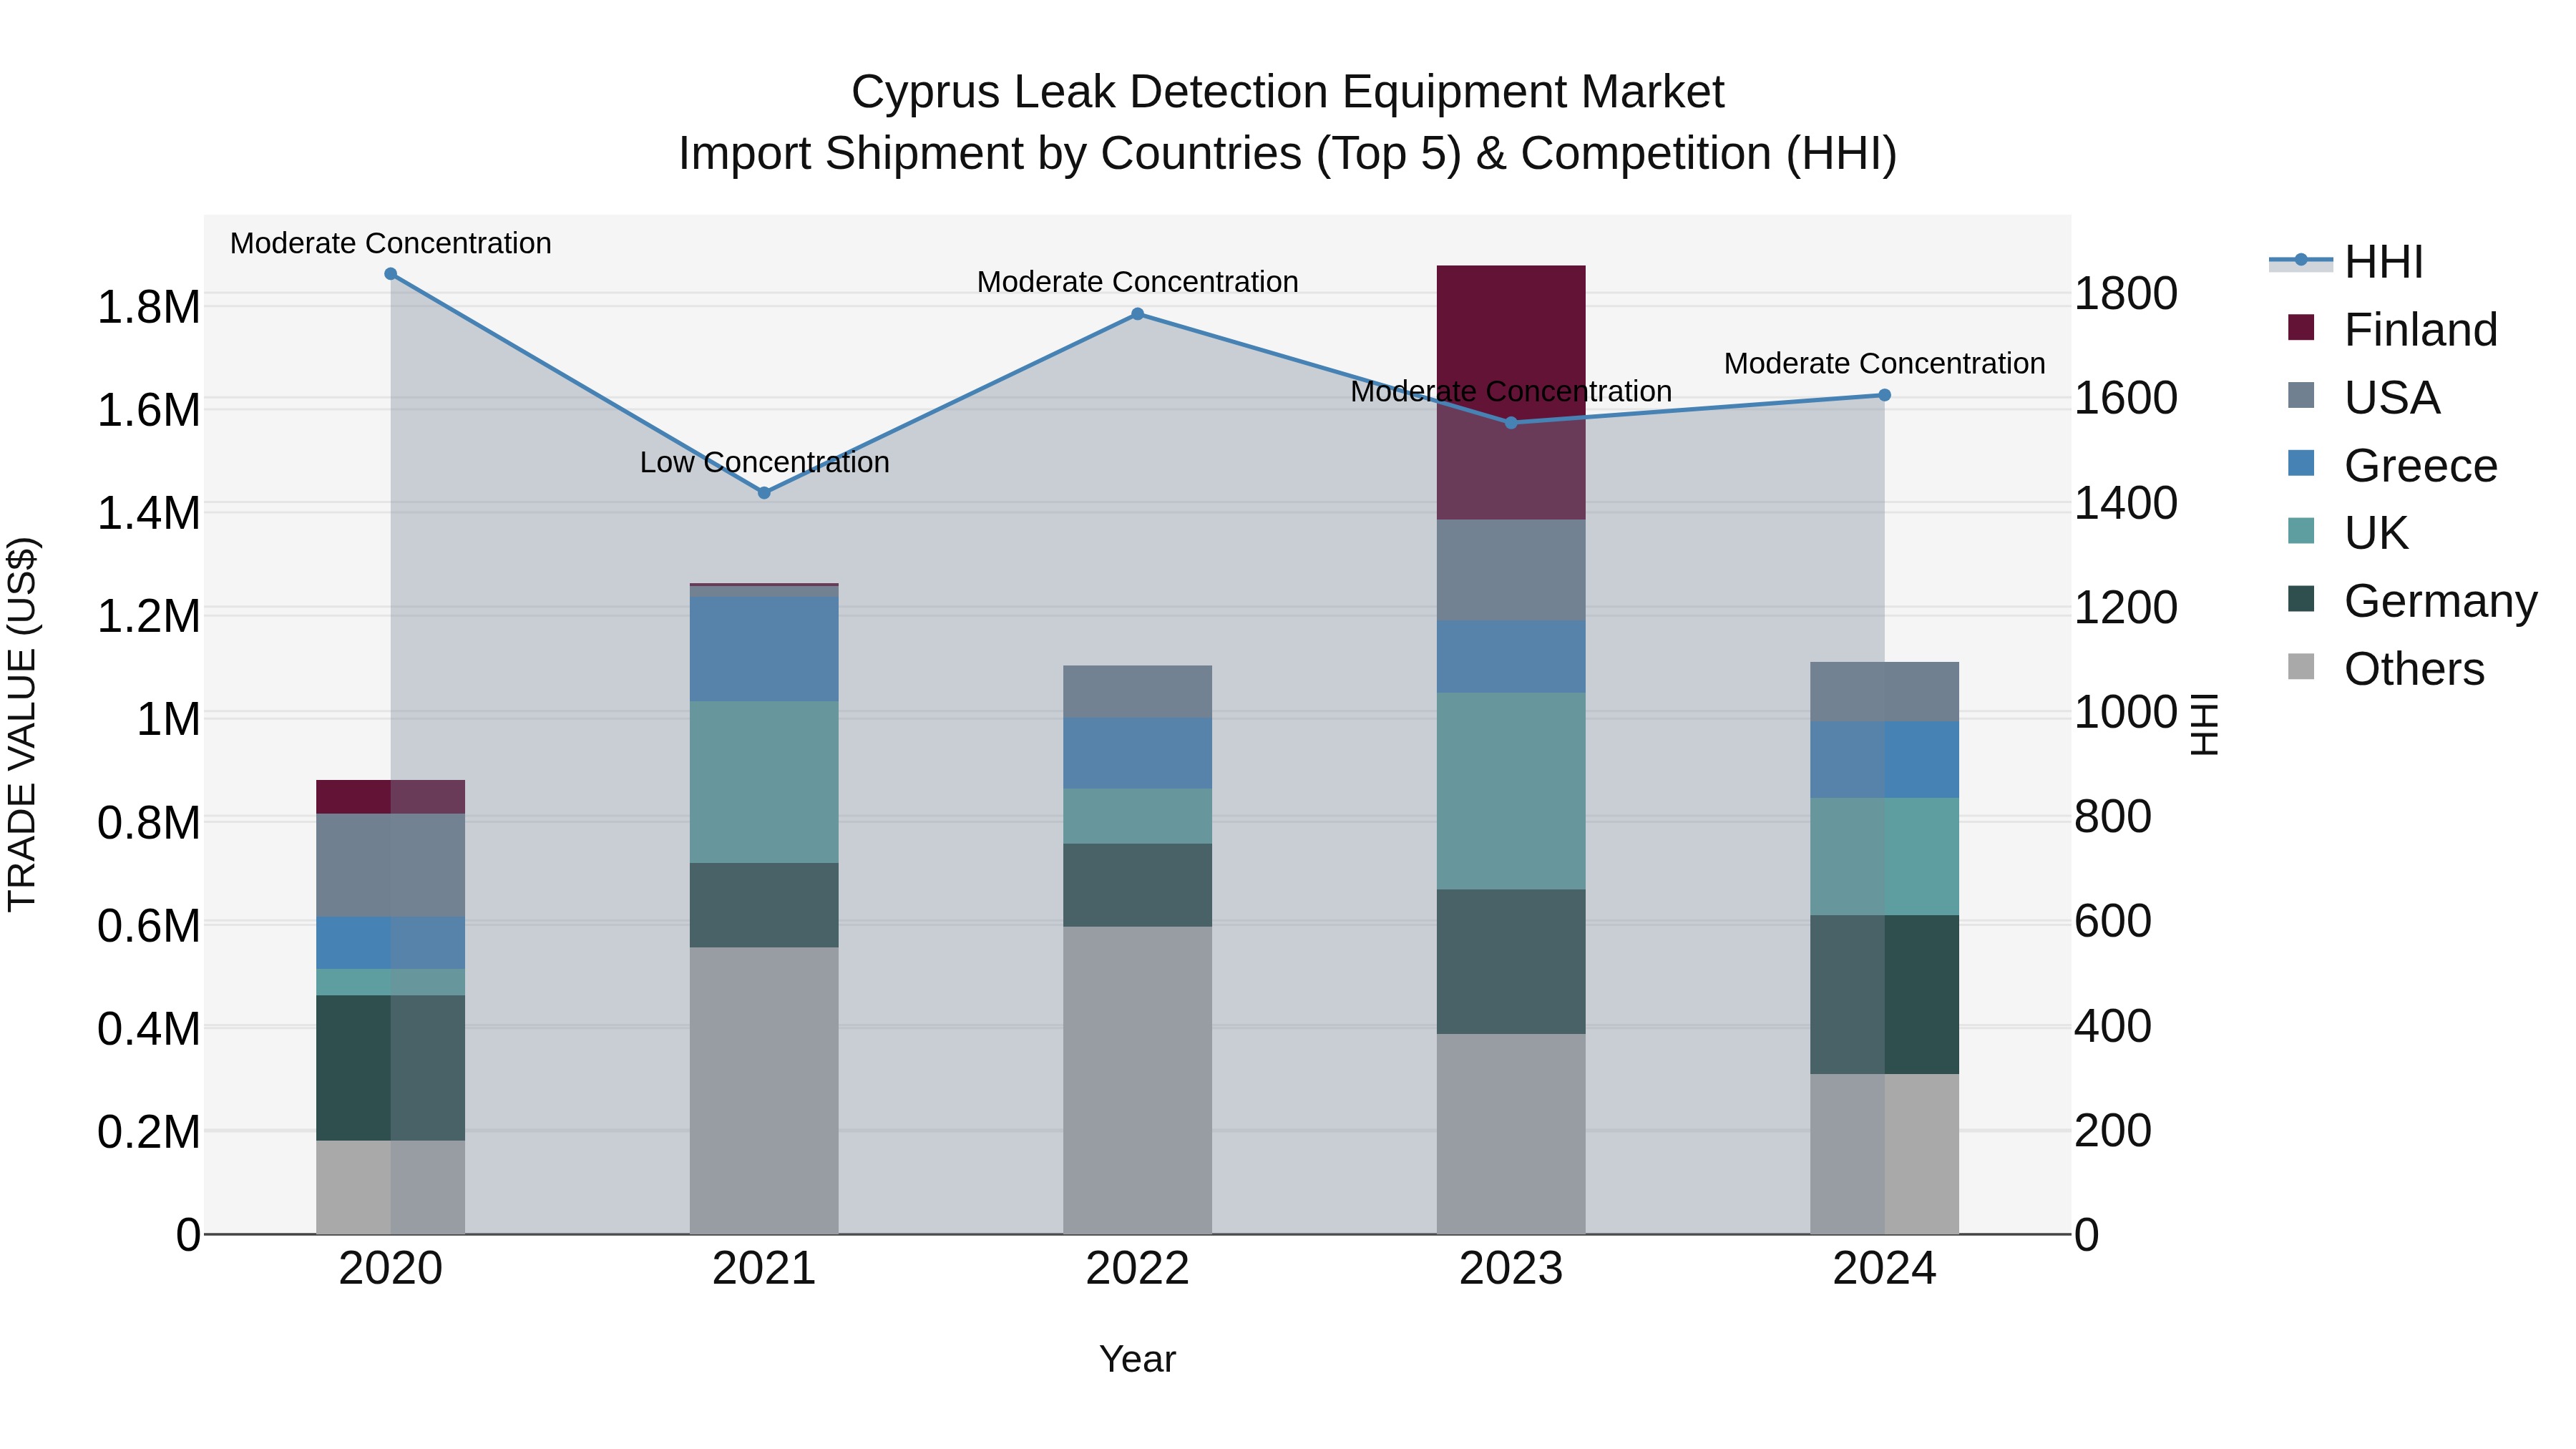Click the 'TRADE VALUE (US$)' axis title
The width and height of the screenshot is (2576, 1449).
pos(22,724)
